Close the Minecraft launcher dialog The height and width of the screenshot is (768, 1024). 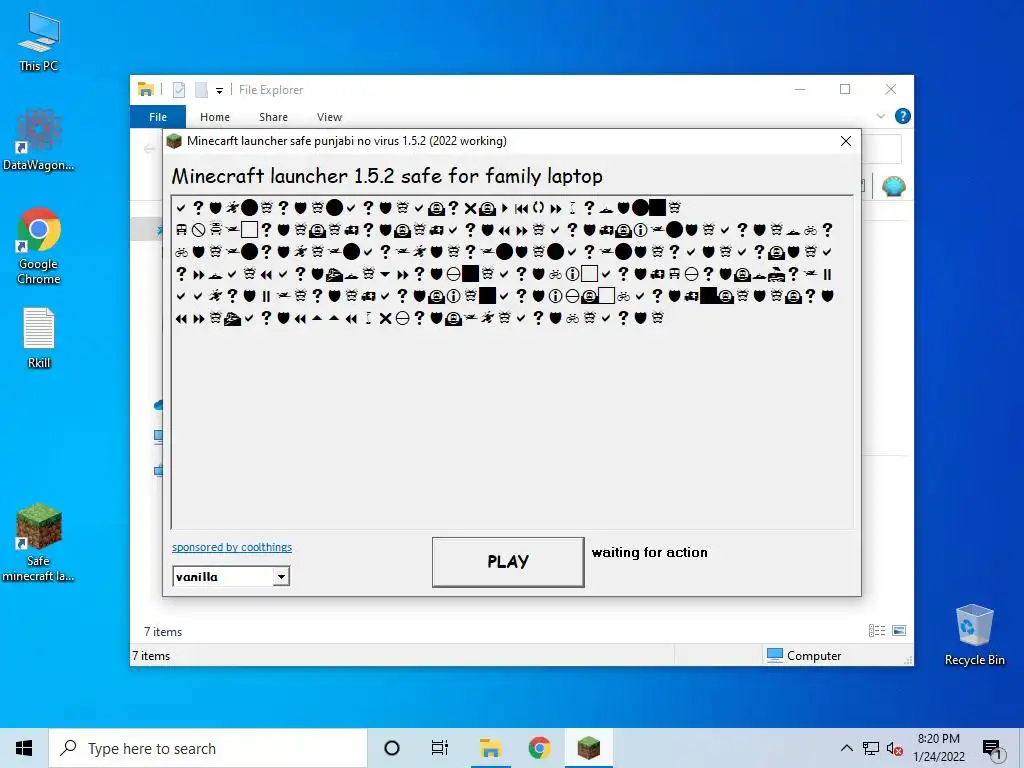point(846,141)
